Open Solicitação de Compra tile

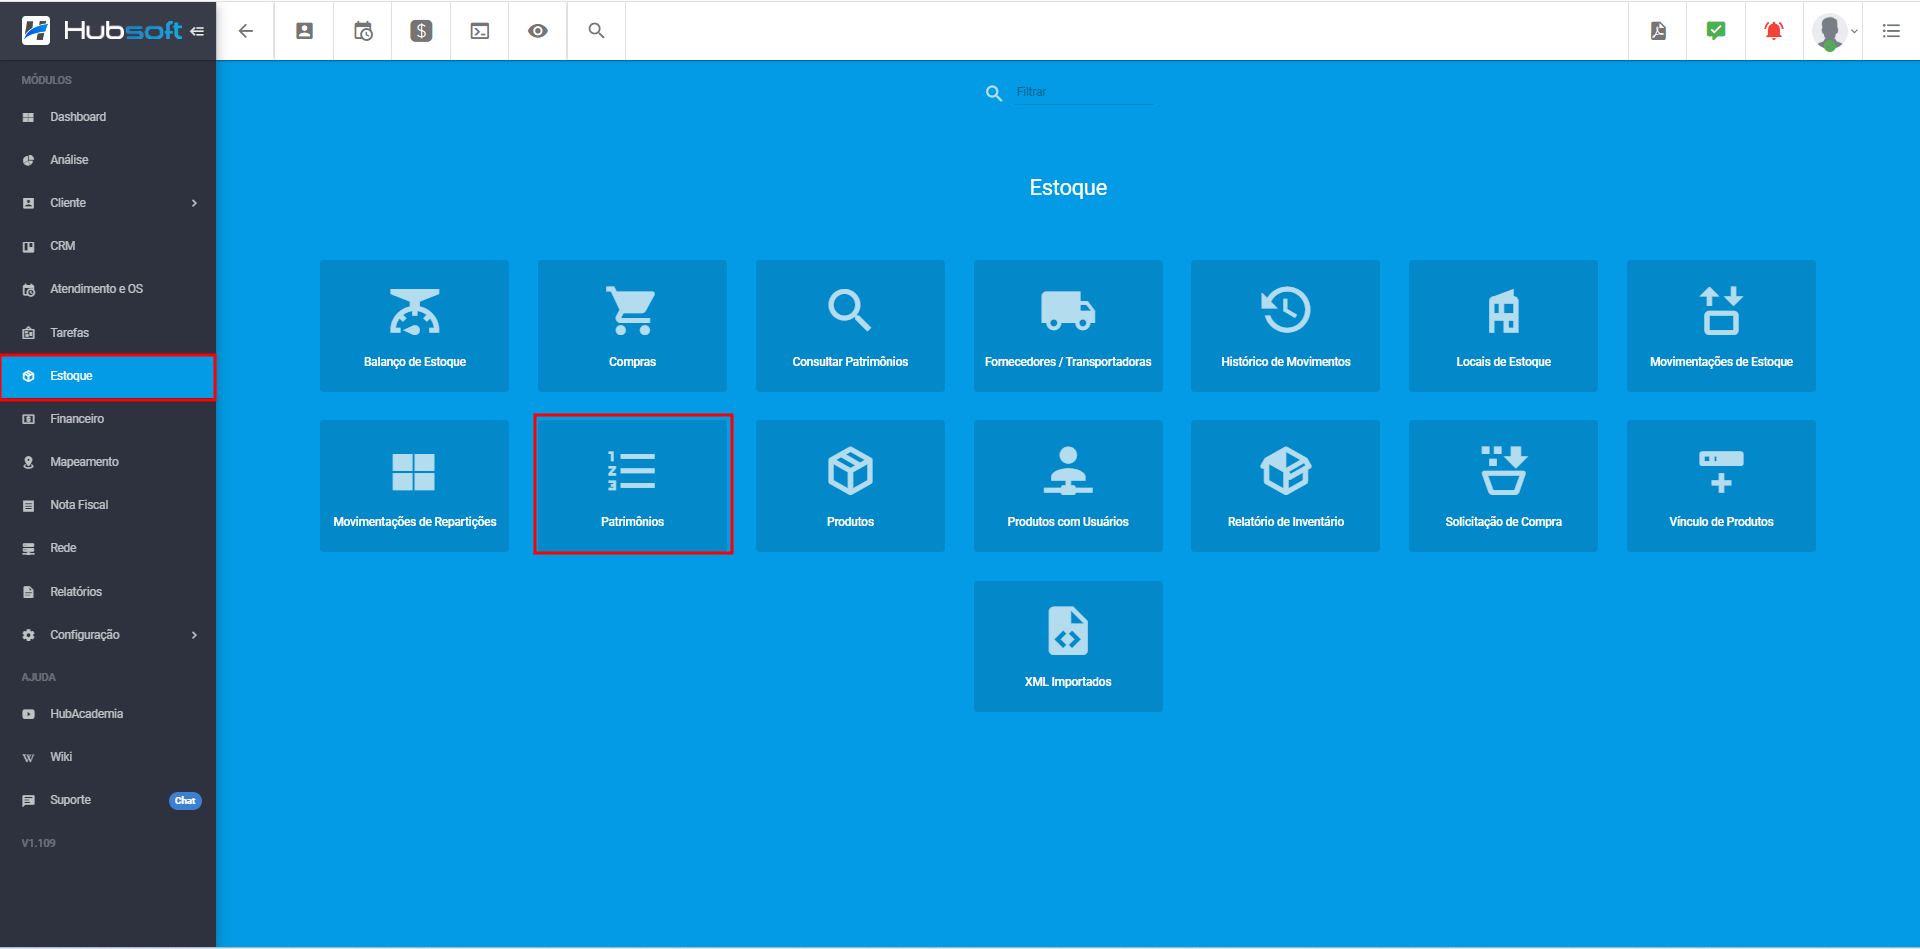1503,486
